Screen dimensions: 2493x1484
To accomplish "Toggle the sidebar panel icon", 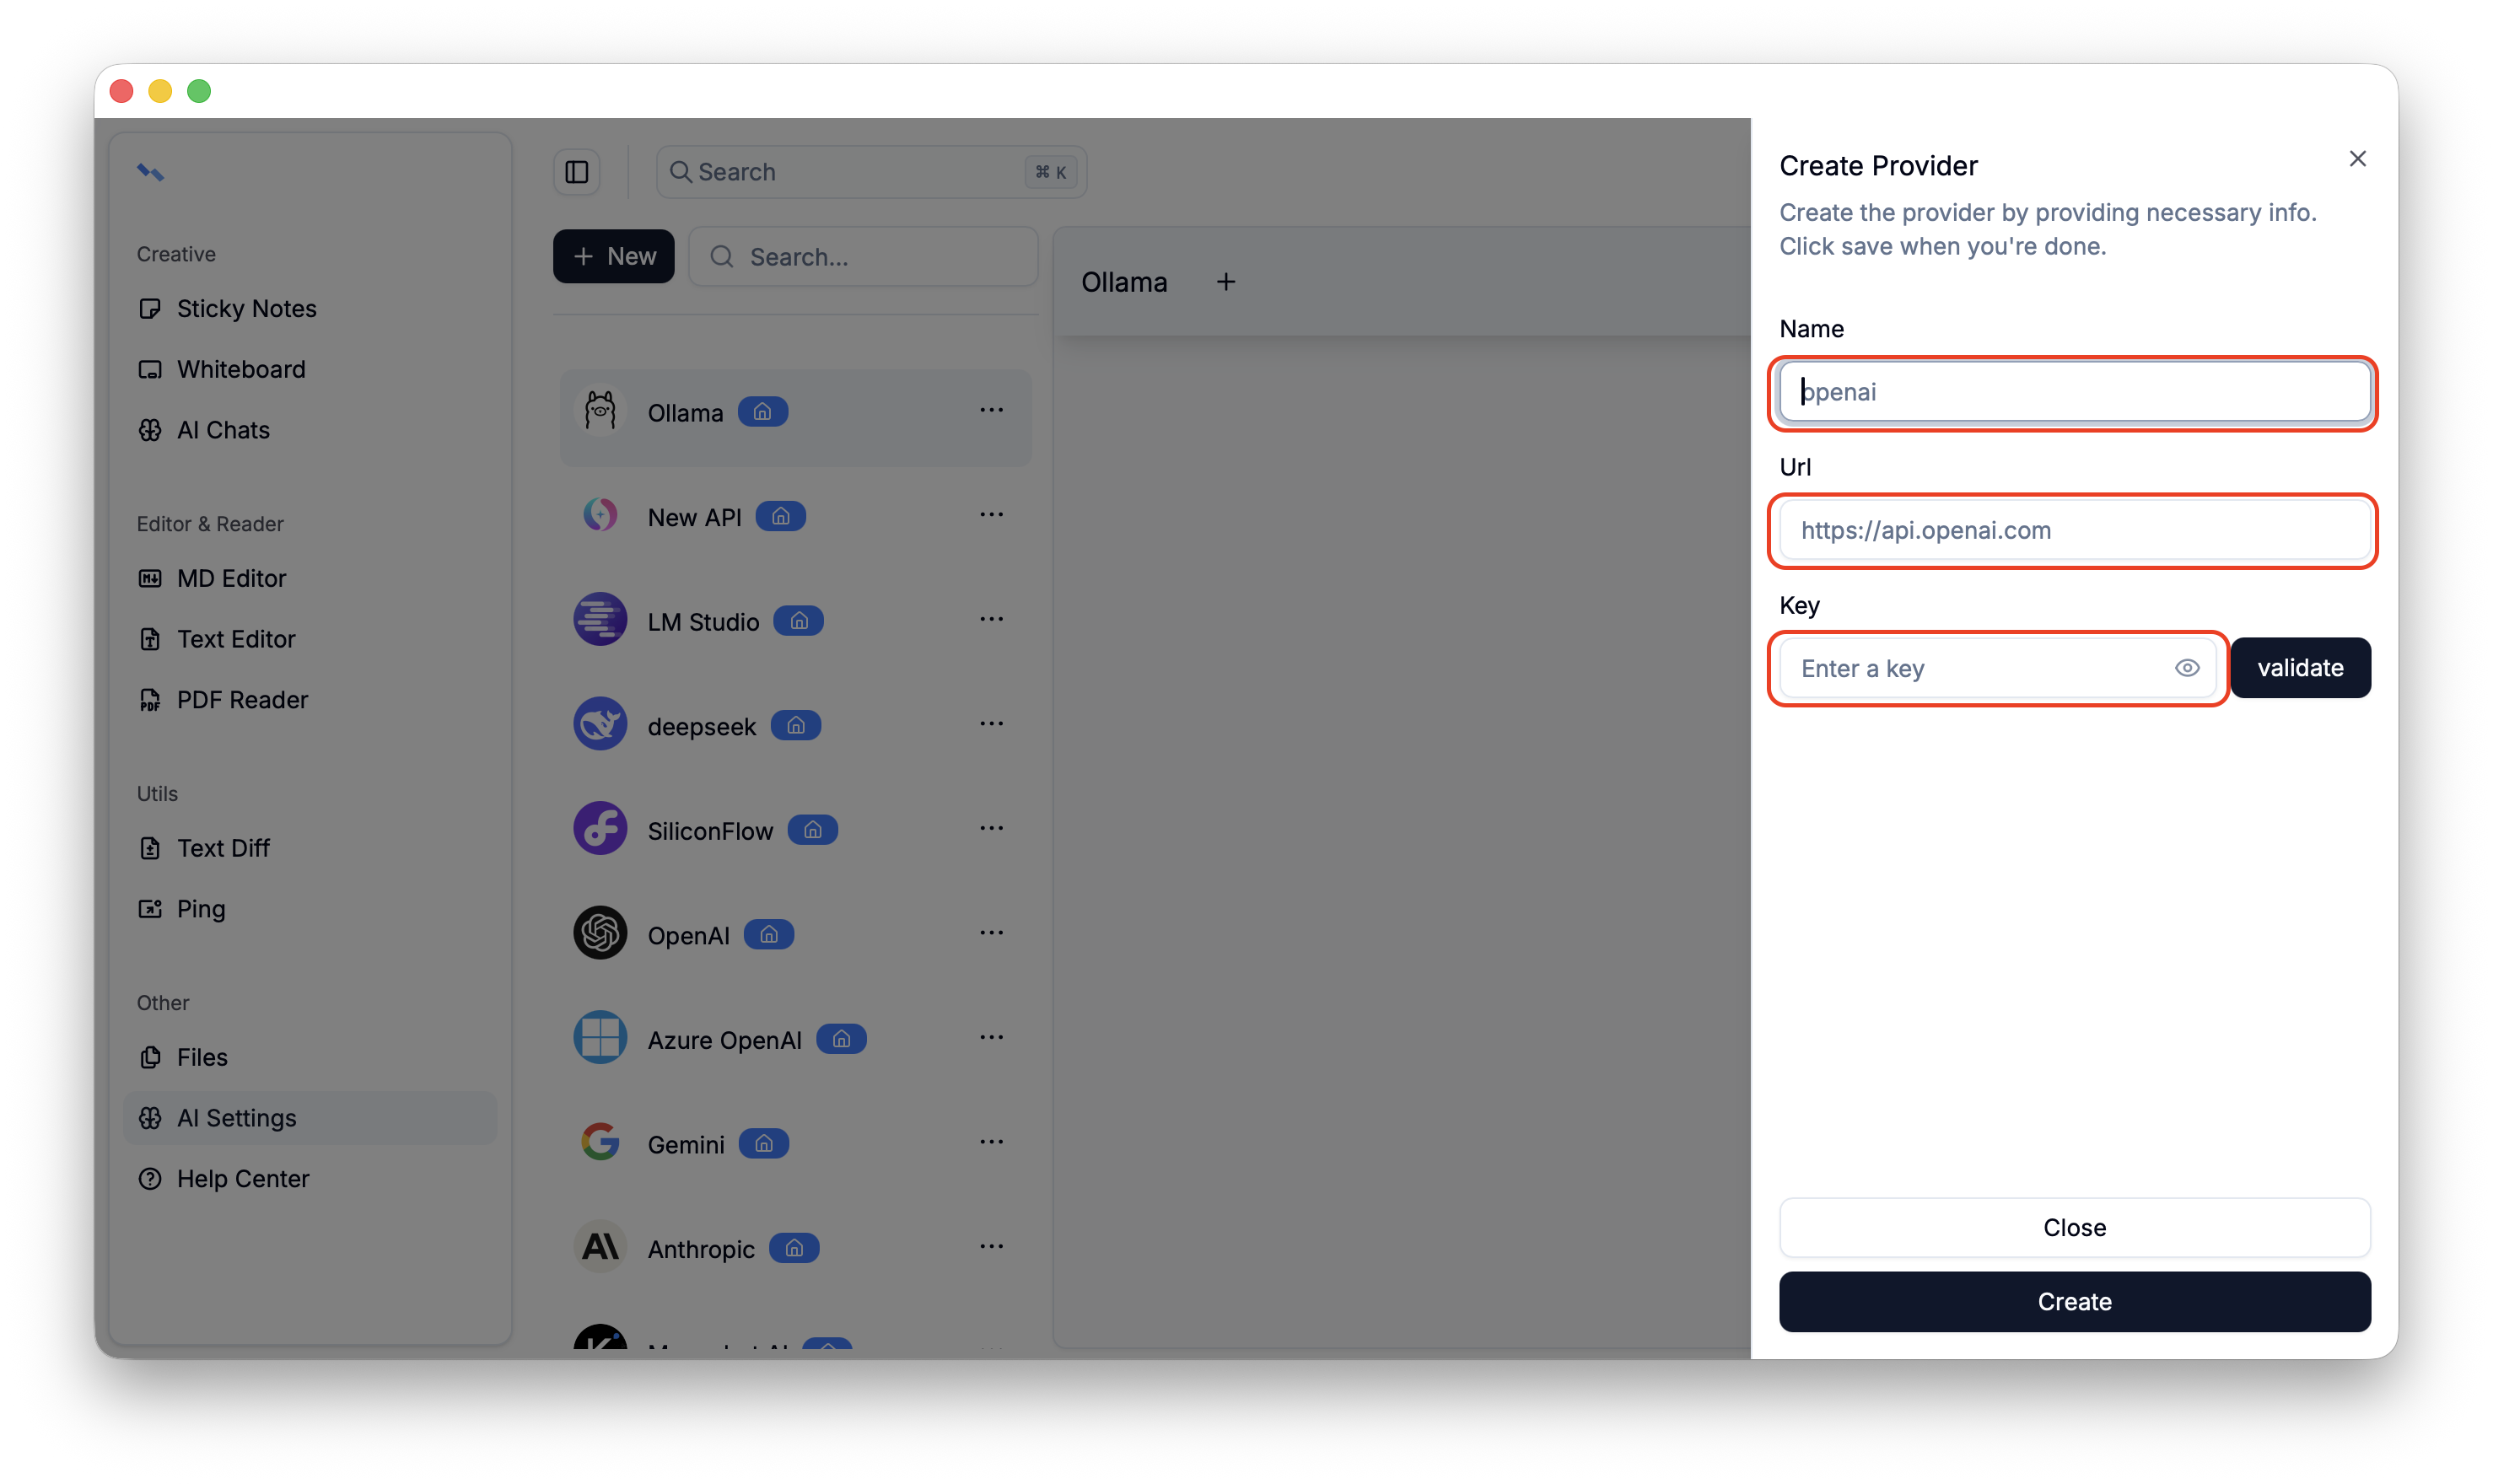I will click(x=577, y=172).
